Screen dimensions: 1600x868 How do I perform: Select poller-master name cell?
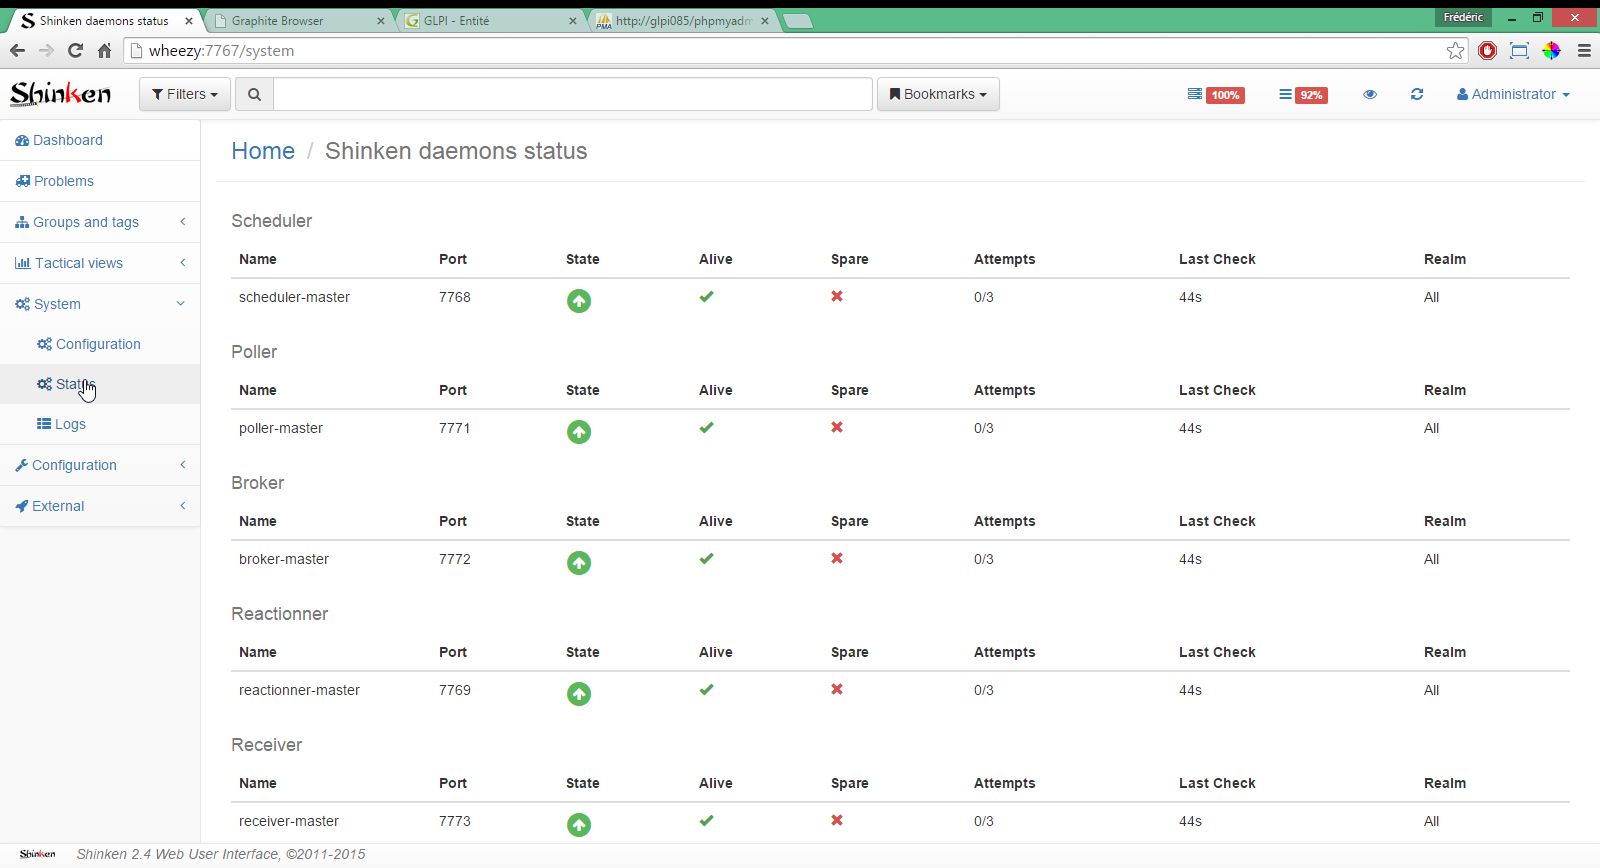[x=281, y=428]
